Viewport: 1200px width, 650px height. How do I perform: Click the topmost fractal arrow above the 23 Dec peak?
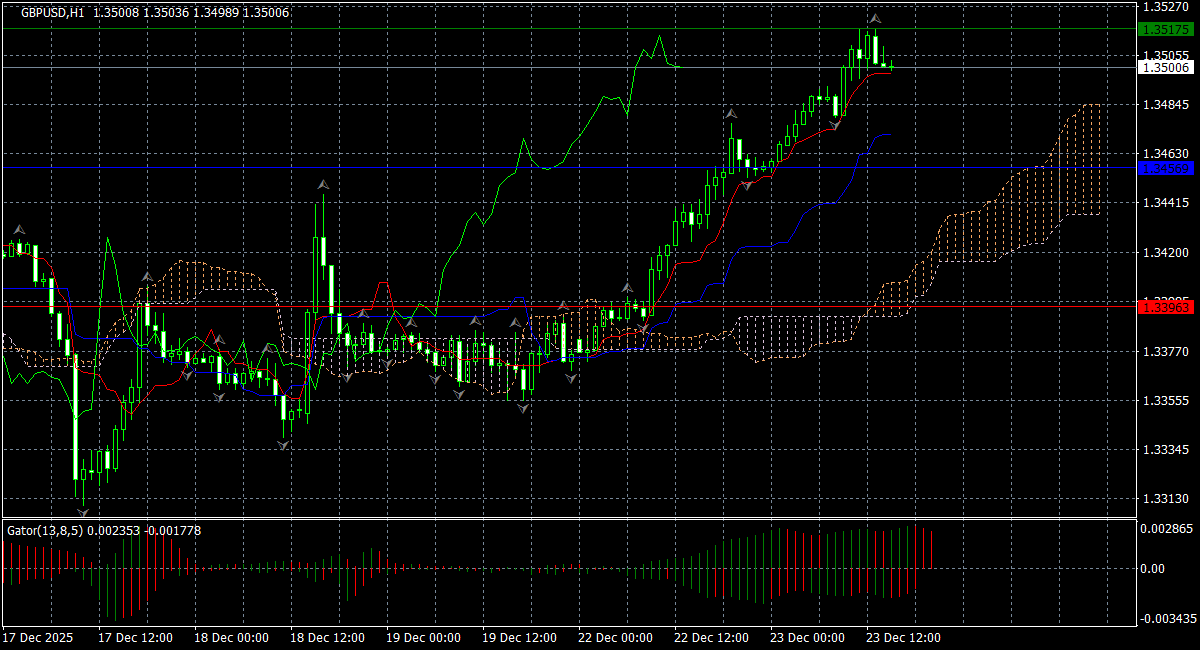(x=875, y=19)
